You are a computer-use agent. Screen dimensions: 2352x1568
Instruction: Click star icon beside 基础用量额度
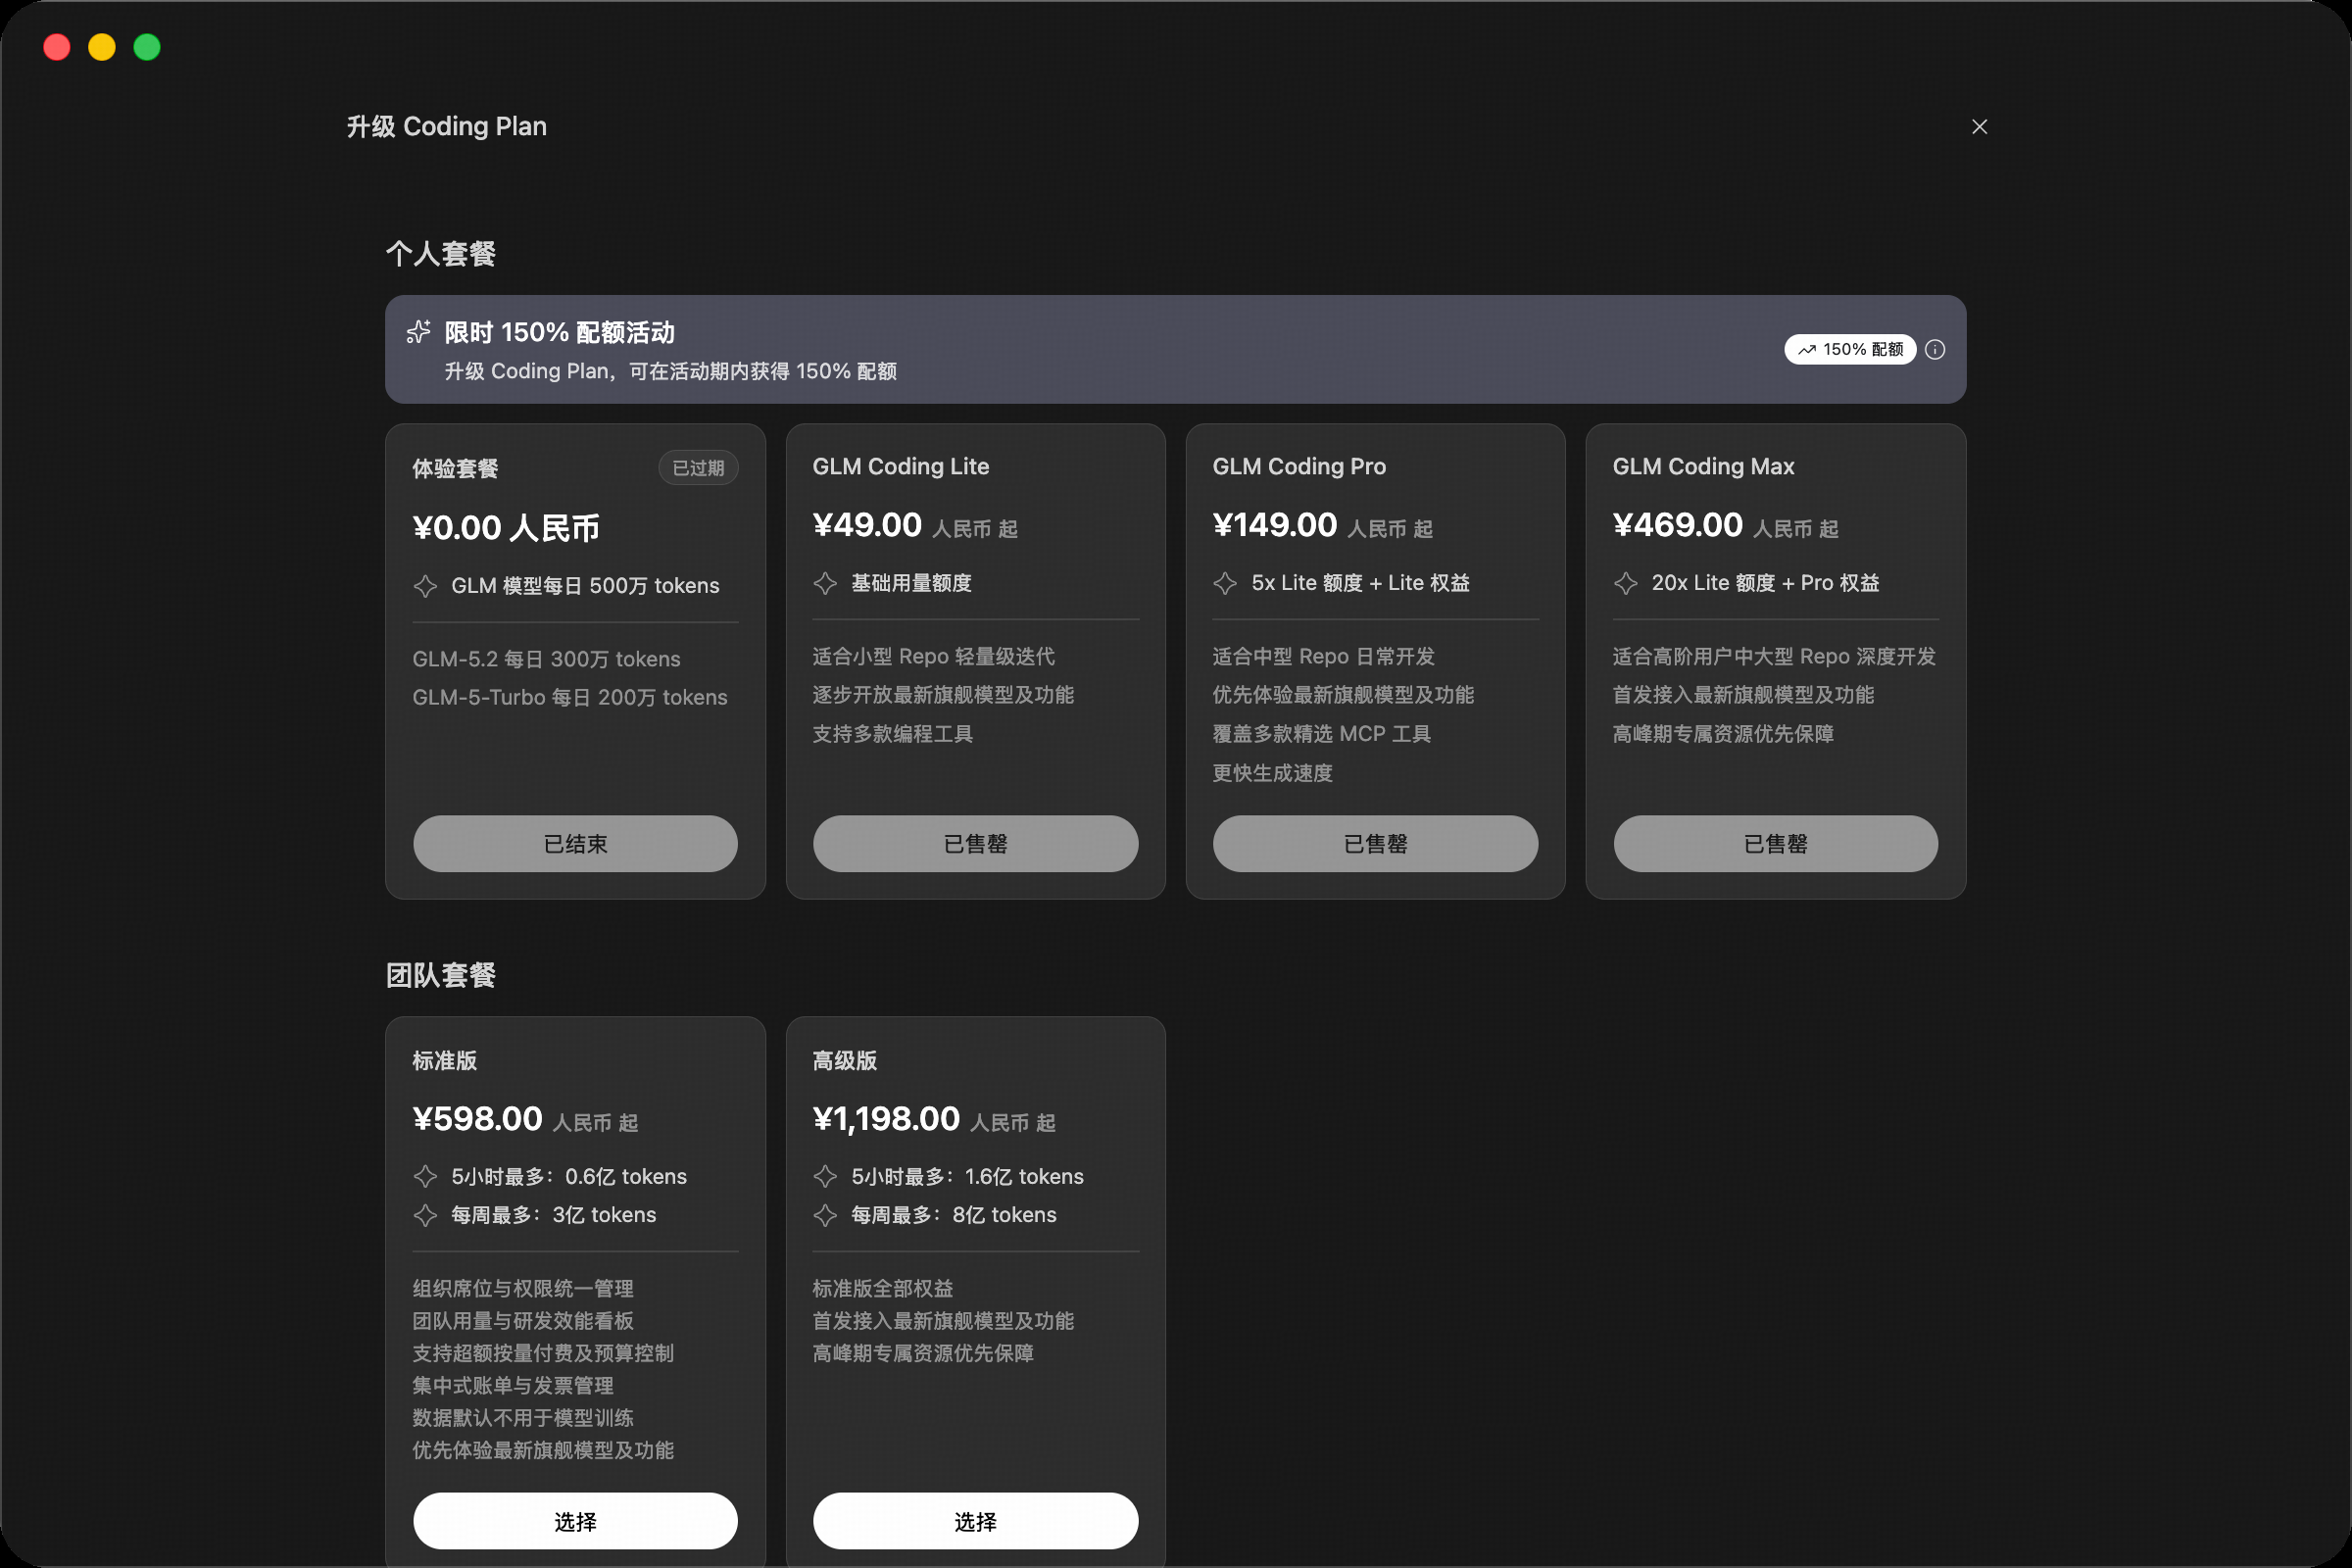click(825, 583)
